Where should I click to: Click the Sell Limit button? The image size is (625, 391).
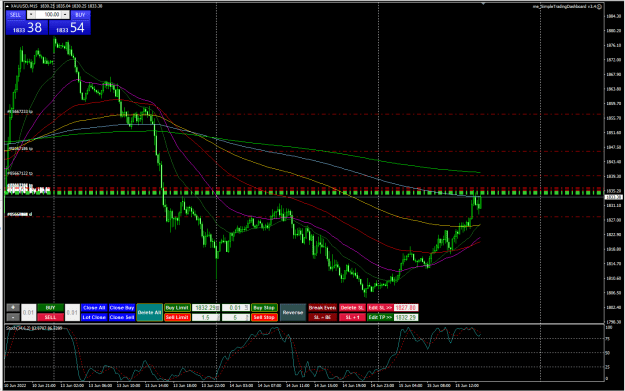[177, 317]
